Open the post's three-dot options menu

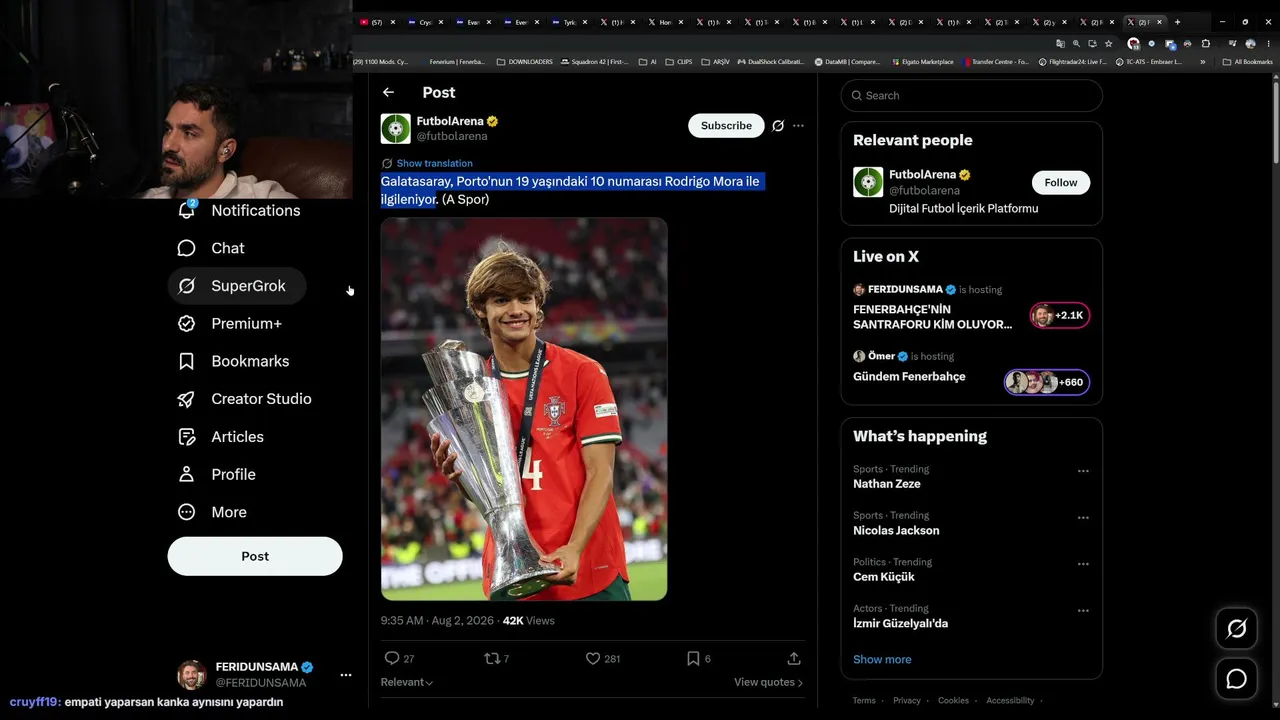pyautogui.click(x=798, y=126)
